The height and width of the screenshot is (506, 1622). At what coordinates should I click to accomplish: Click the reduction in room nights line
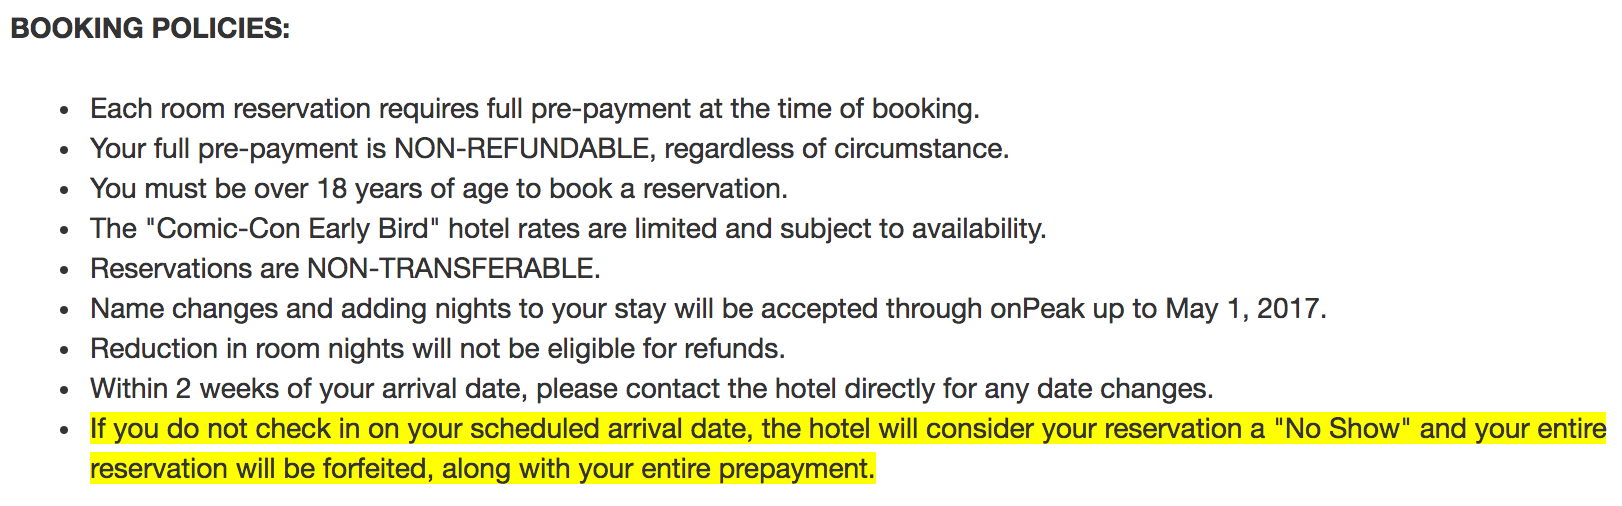click(x=437, y=348)
